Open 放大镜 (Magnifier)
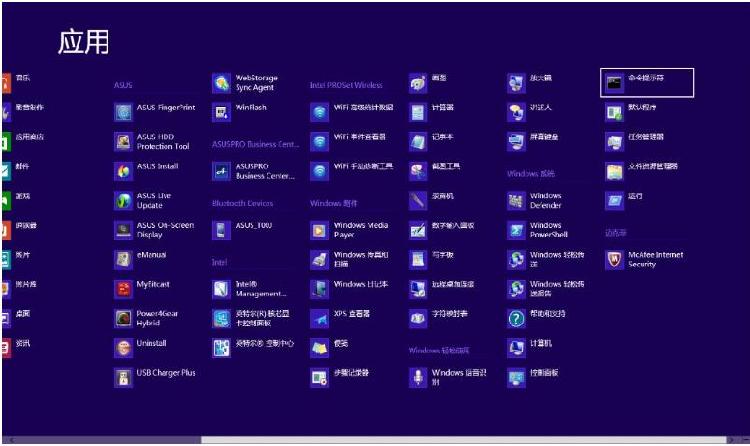 (x=529, y=83)
